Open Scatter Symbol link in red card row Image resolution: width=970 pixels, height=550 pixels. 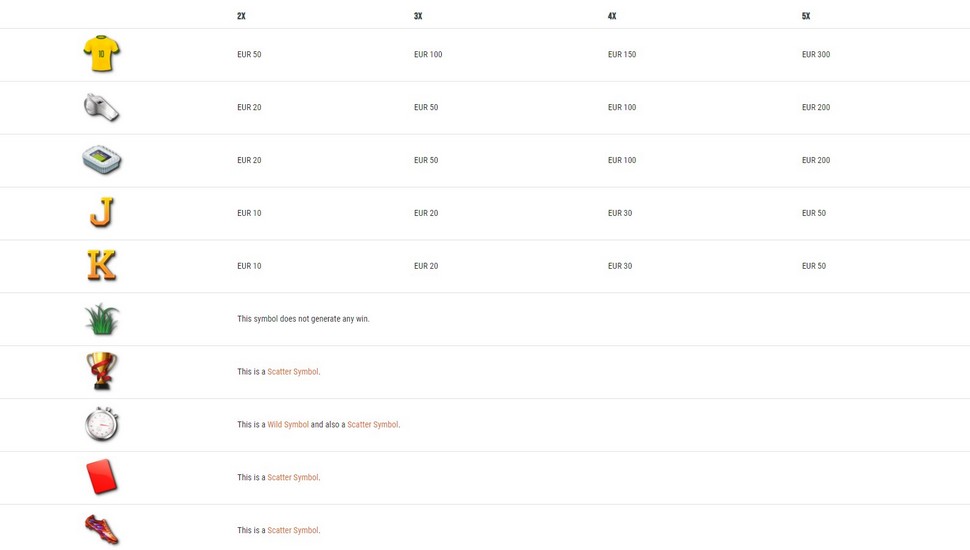[x=293, y=478]
